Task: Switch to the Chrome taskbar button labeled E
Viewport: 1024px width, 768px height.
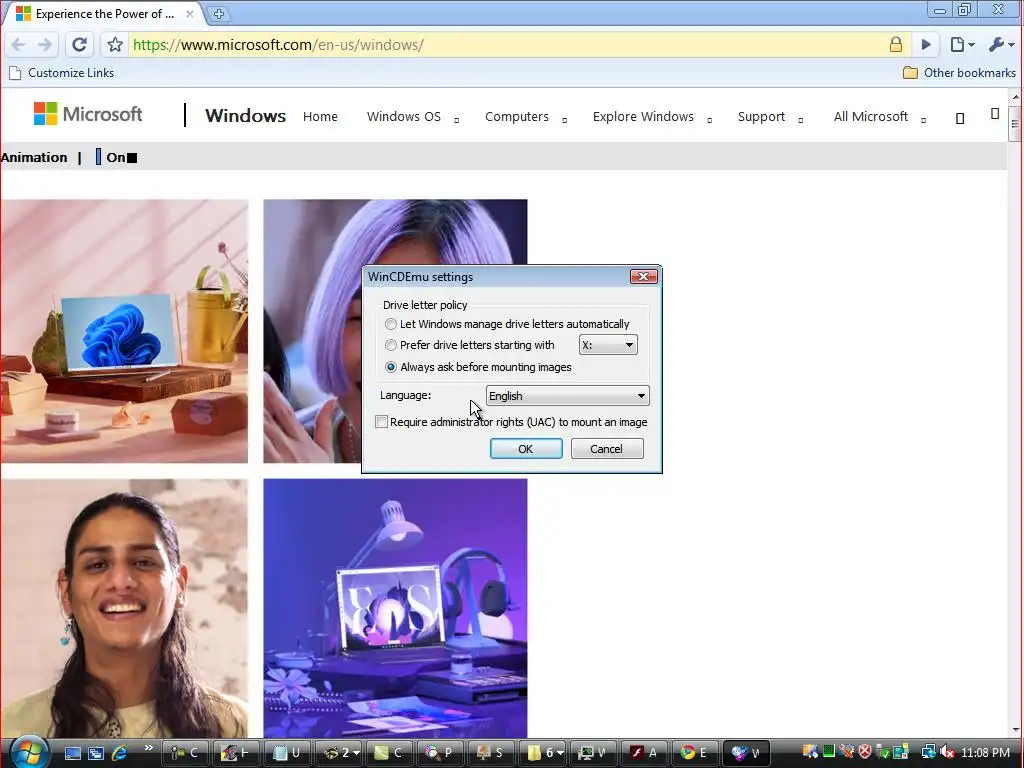Action: coord(695,753)
